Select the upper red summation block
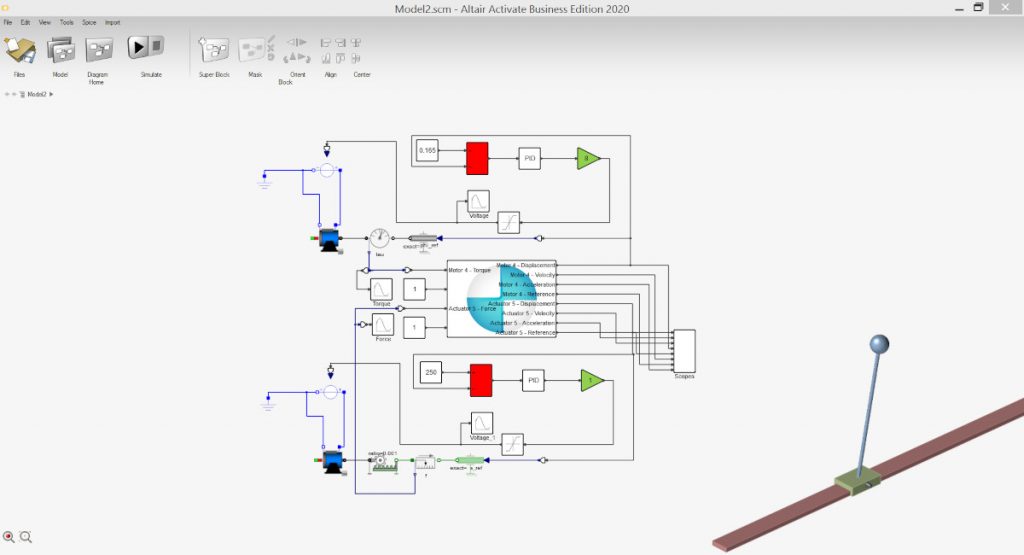1024x555 pixels. (477, 157)
